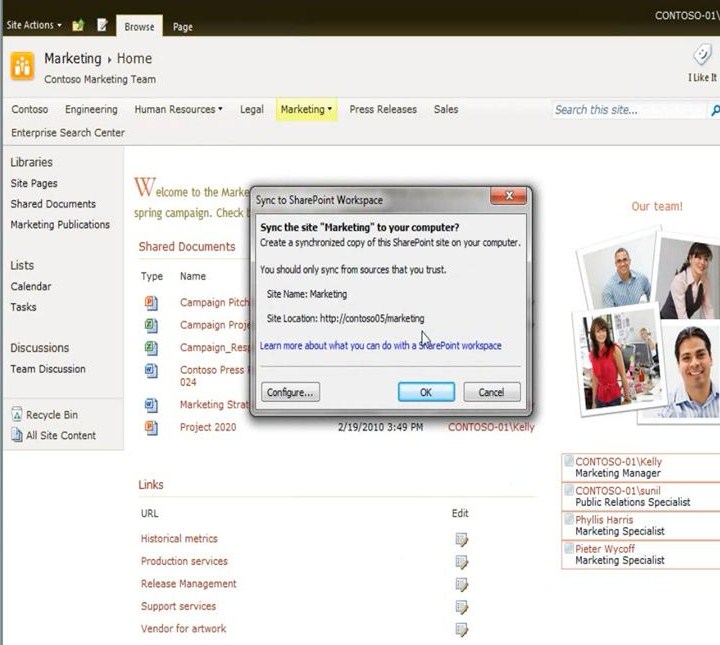This screenshot has width=720, height=645.
Task: Open the Release Management link
Action: point(189,583)
